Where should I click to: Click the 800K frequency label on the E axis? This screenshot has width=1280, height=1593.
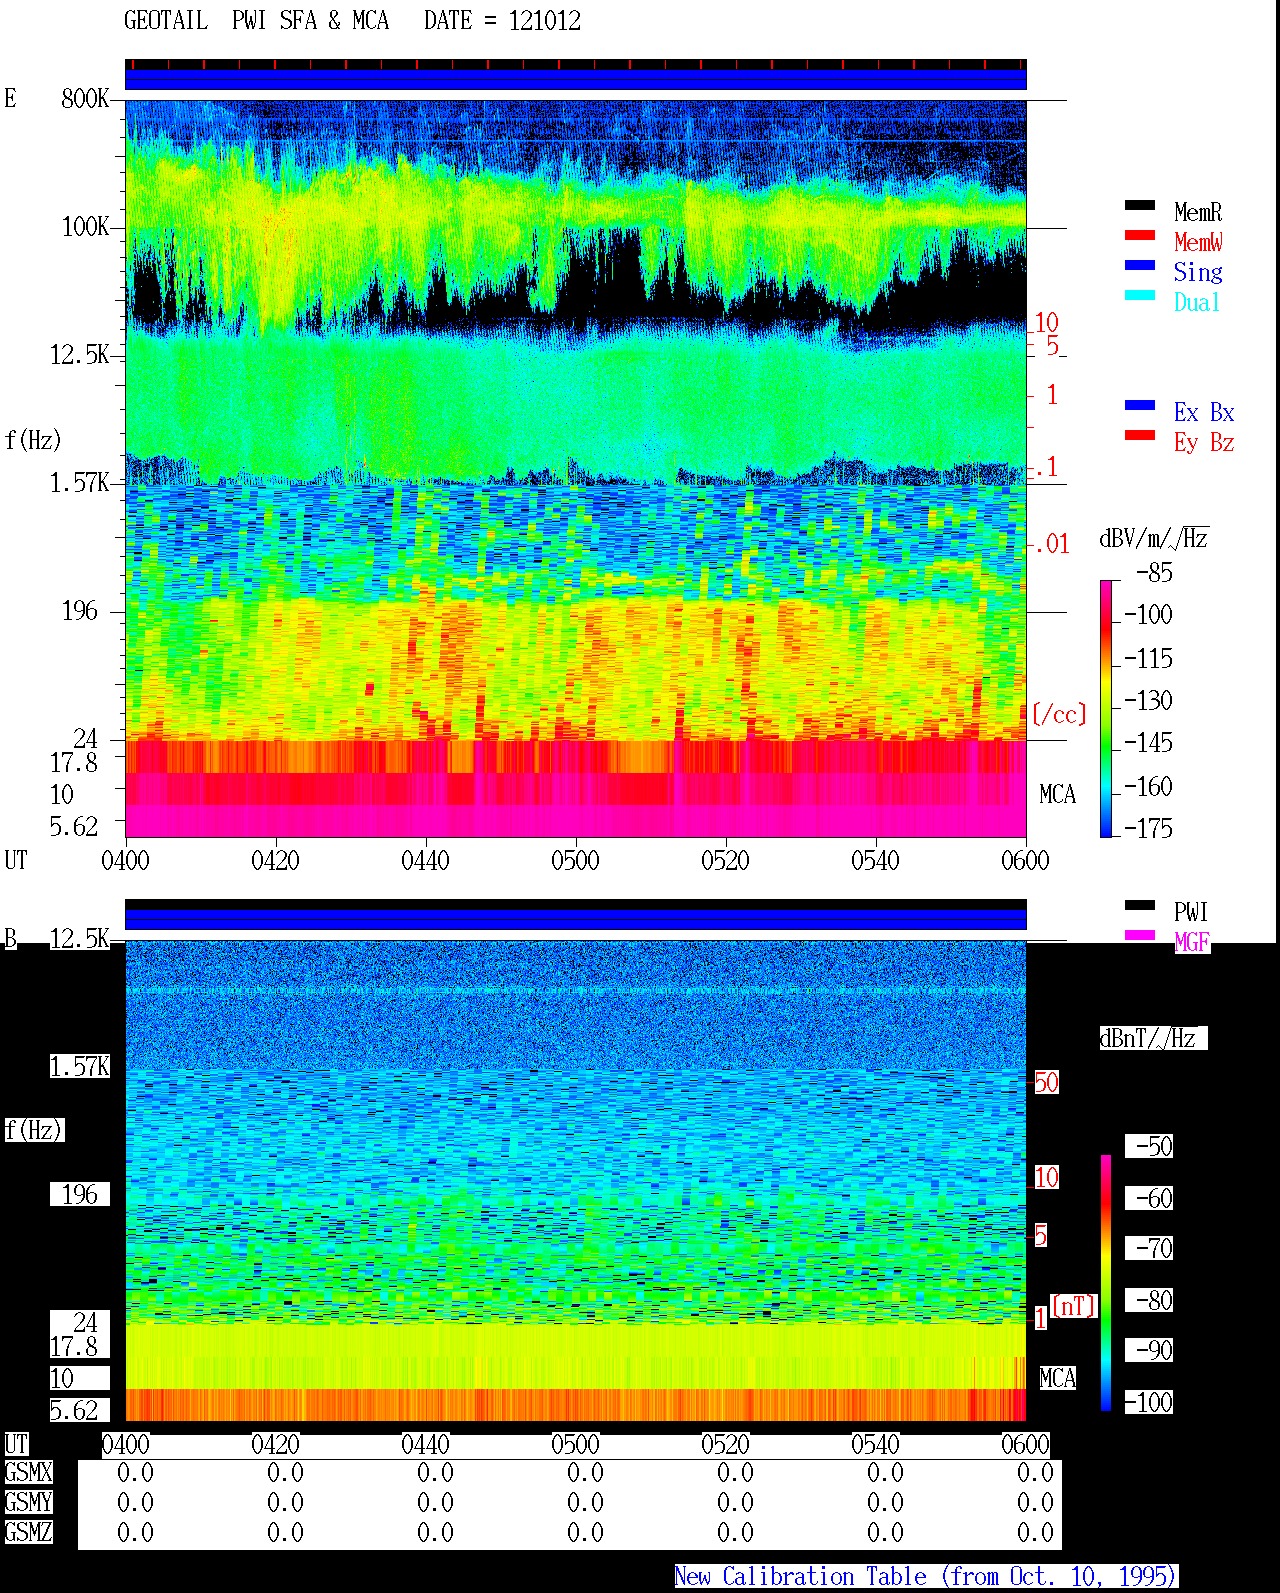point(85,99)
